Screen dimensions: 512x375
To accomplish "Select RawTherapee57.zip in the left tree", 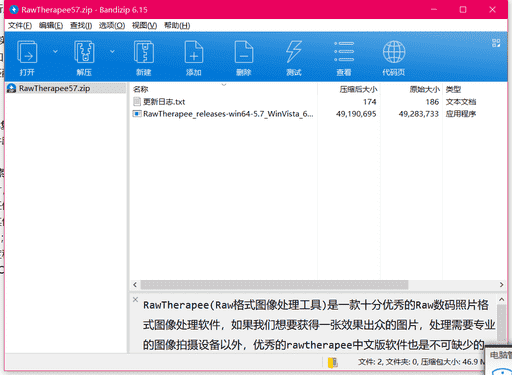I will (66, 88).
